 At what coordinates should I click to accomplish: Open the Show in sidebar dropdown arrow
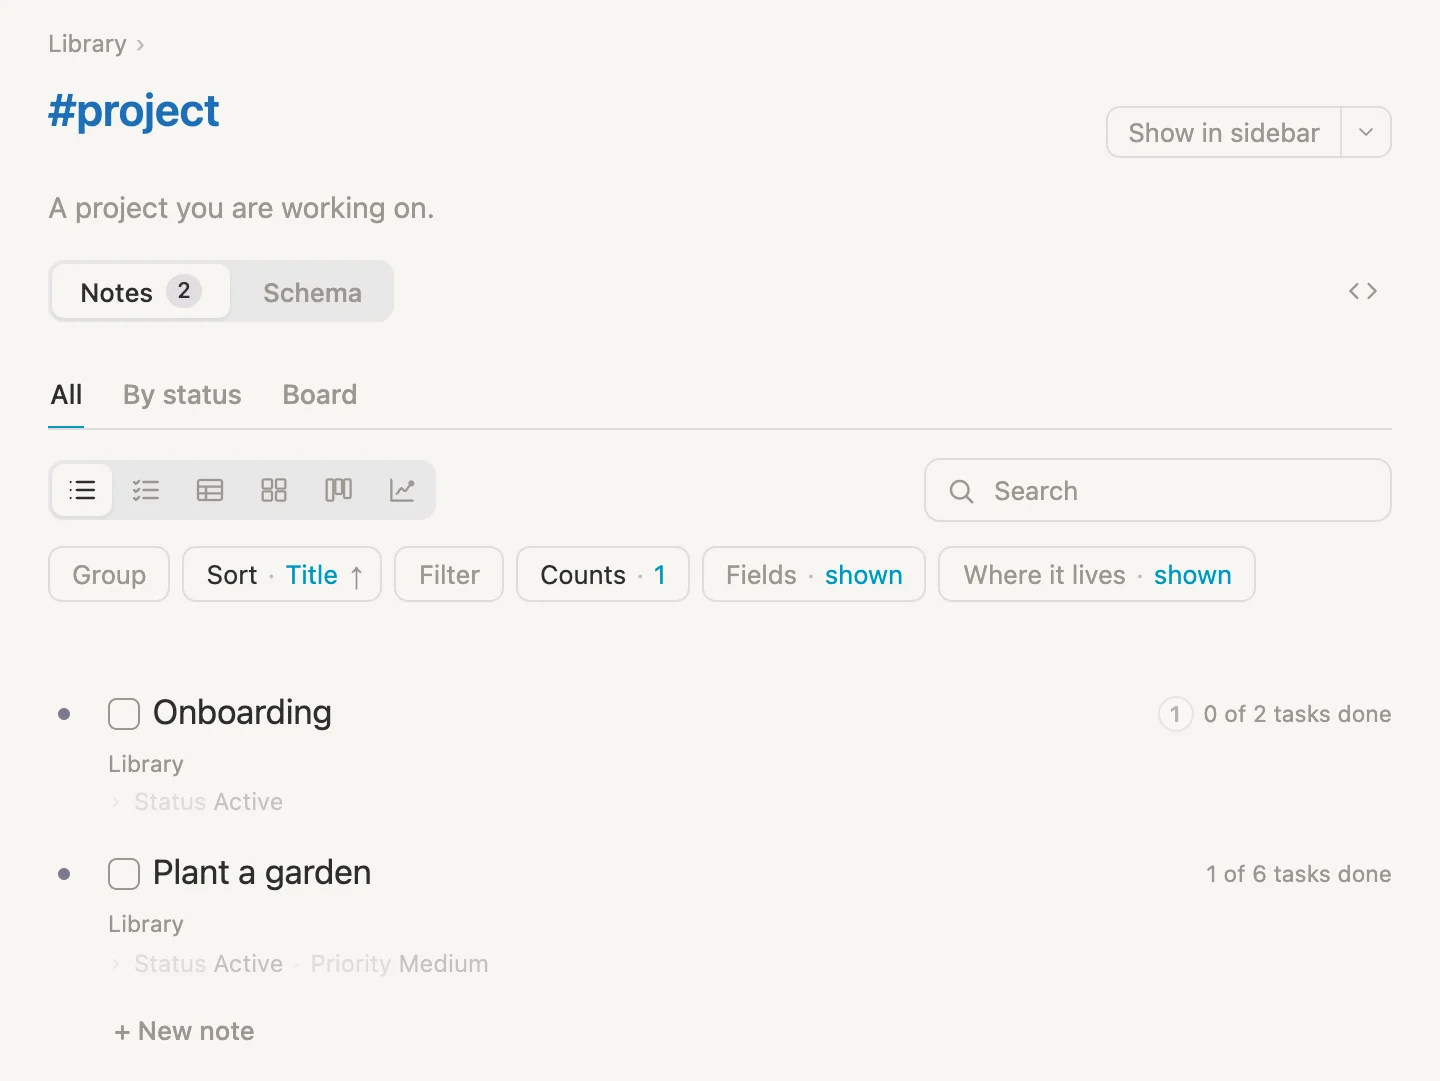pos(1366,132)
